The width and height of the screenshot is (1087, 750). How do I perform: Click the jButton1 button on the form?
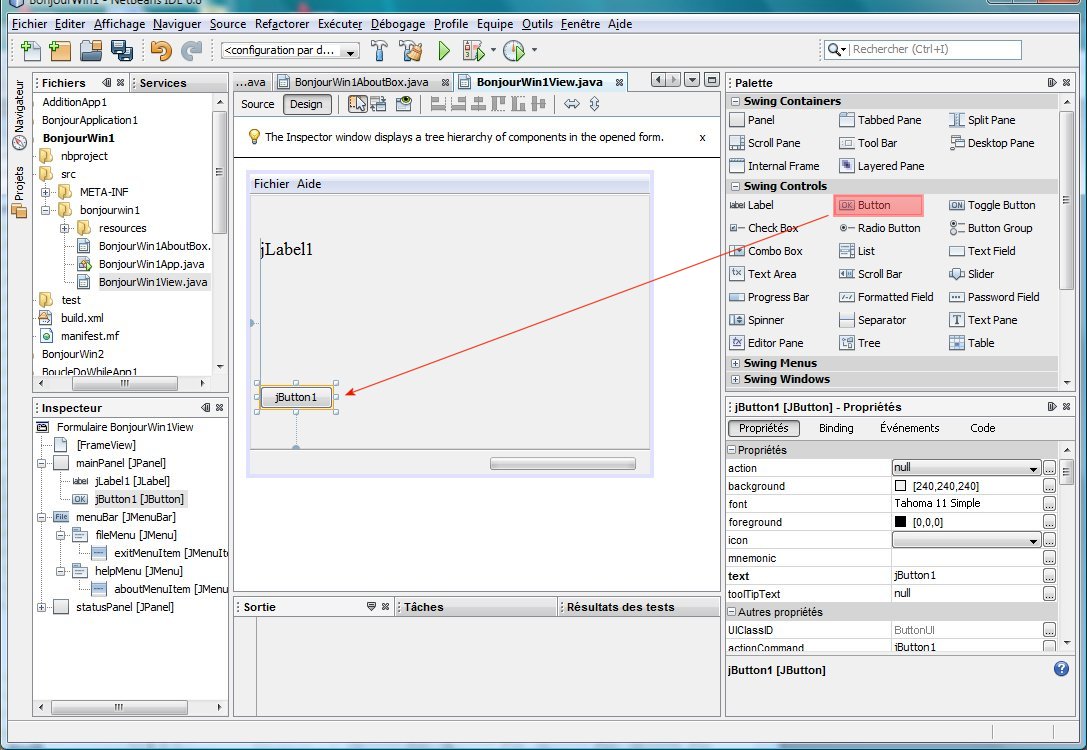pos(296,397)
